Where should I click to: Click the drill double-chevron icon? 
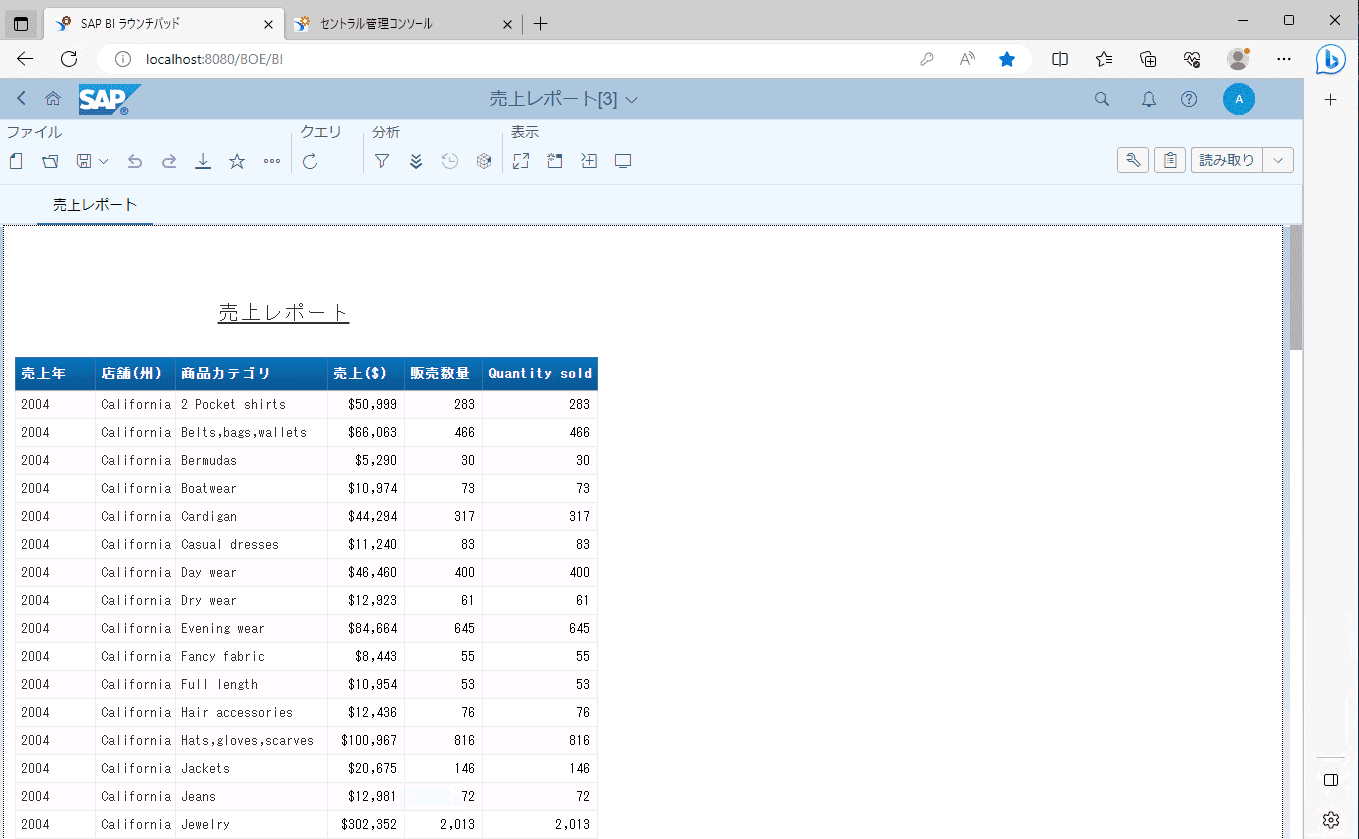[x=416, y=161]
